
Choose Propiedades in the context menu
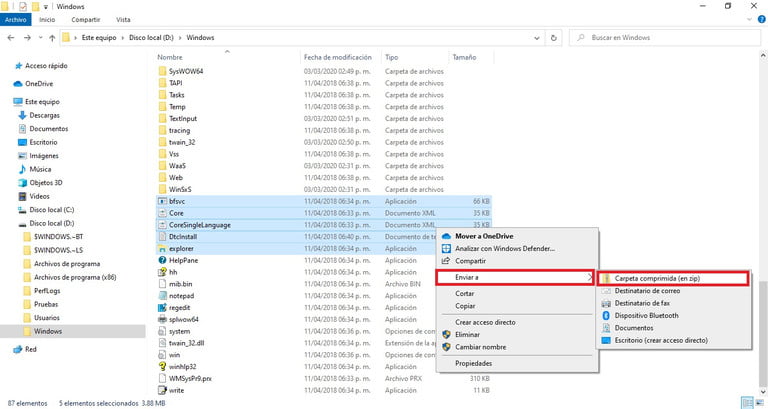pyautogui.click(x=517, y=363)
